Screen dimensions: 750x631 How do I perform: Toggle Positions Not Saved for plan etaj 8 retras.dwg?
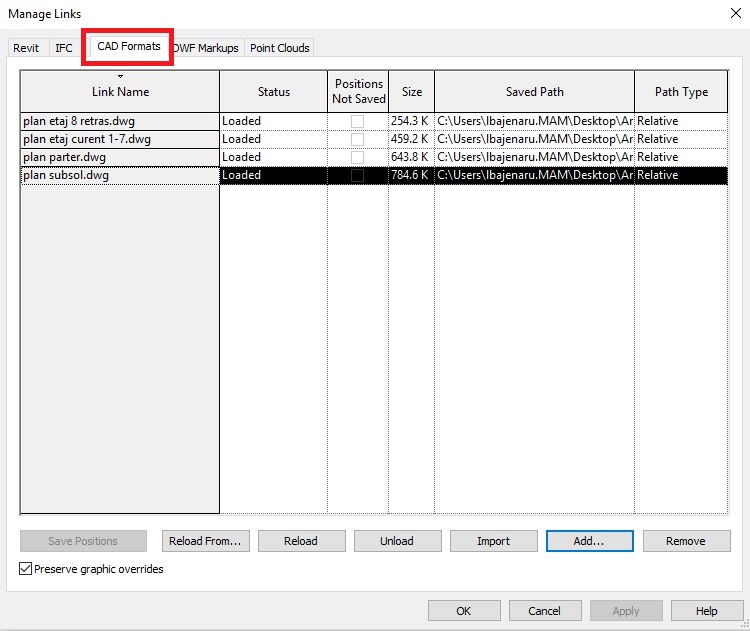pos(357,122)
